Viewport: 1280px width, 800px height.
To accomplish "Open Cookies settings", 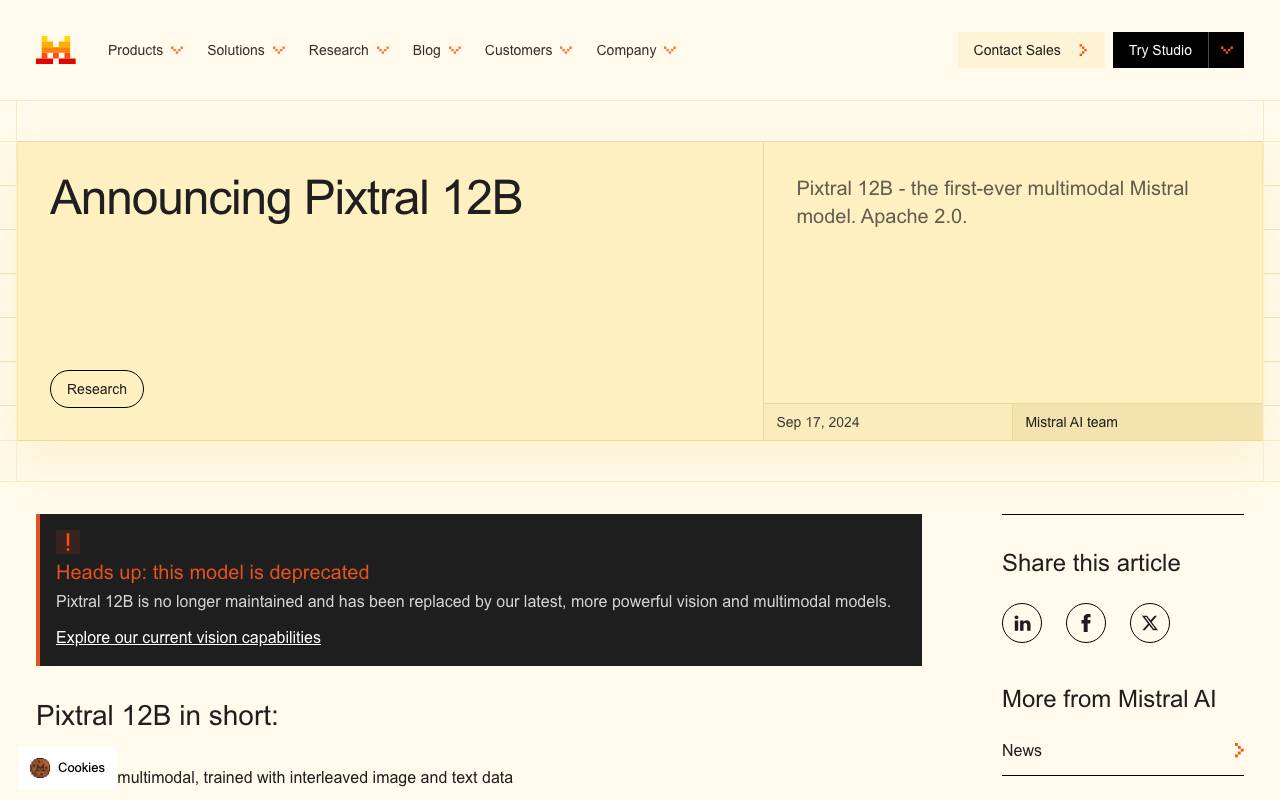I will pos(67,768).
